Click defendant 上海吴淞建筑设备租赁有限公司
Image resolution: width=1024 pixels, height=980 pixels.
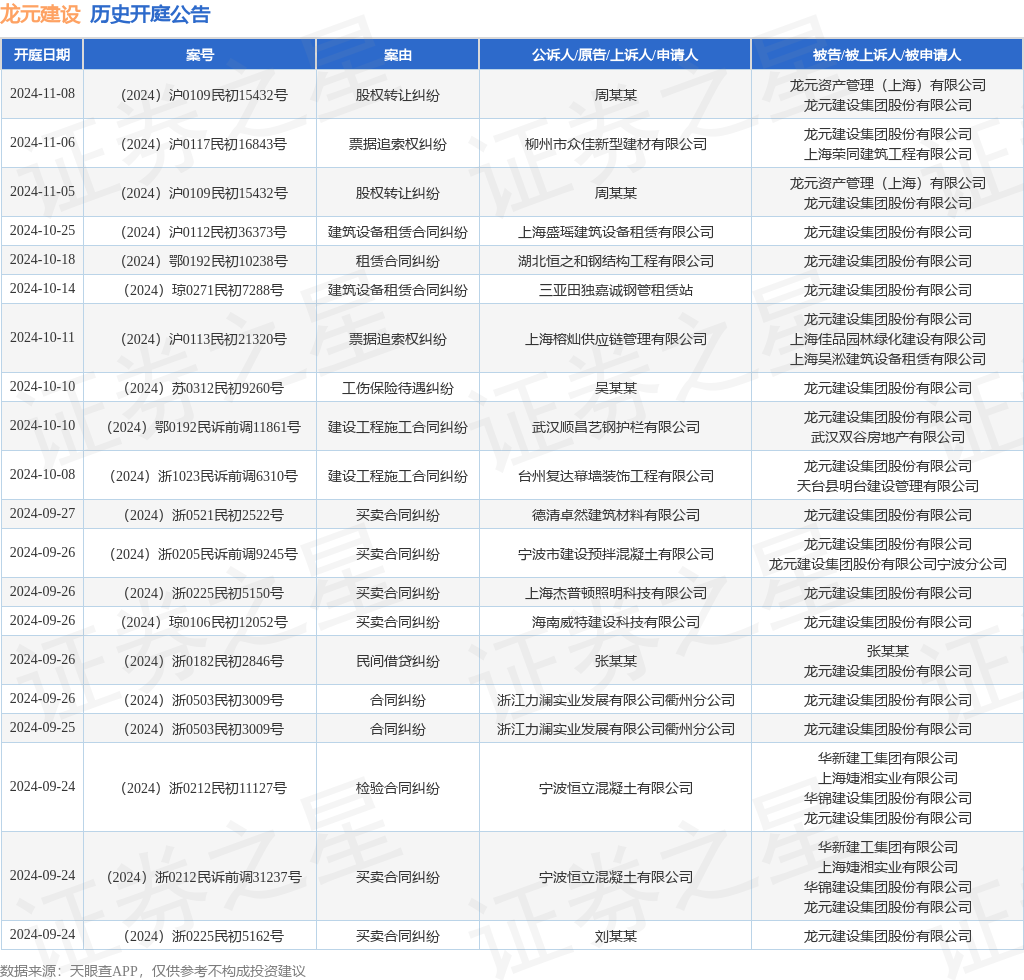click(x=888, y=359)
